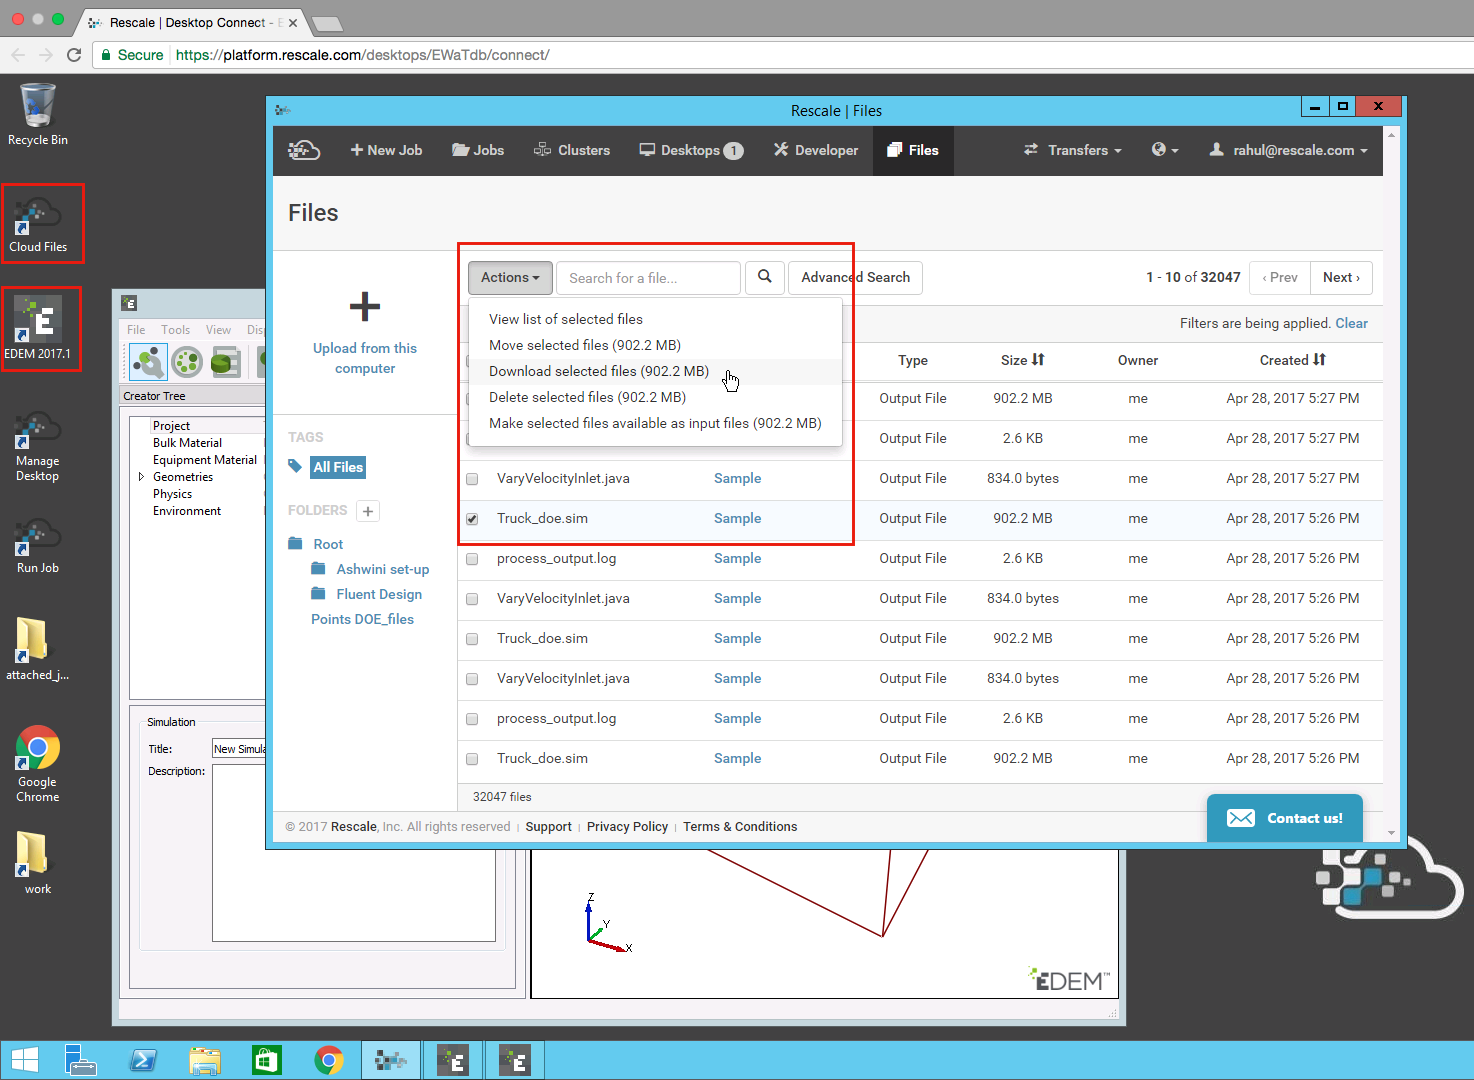Image resolution: width=1474 pixels, height=1080 pixels.
Task: Open the Ashwini set-up folder
Action: (383, 569)
